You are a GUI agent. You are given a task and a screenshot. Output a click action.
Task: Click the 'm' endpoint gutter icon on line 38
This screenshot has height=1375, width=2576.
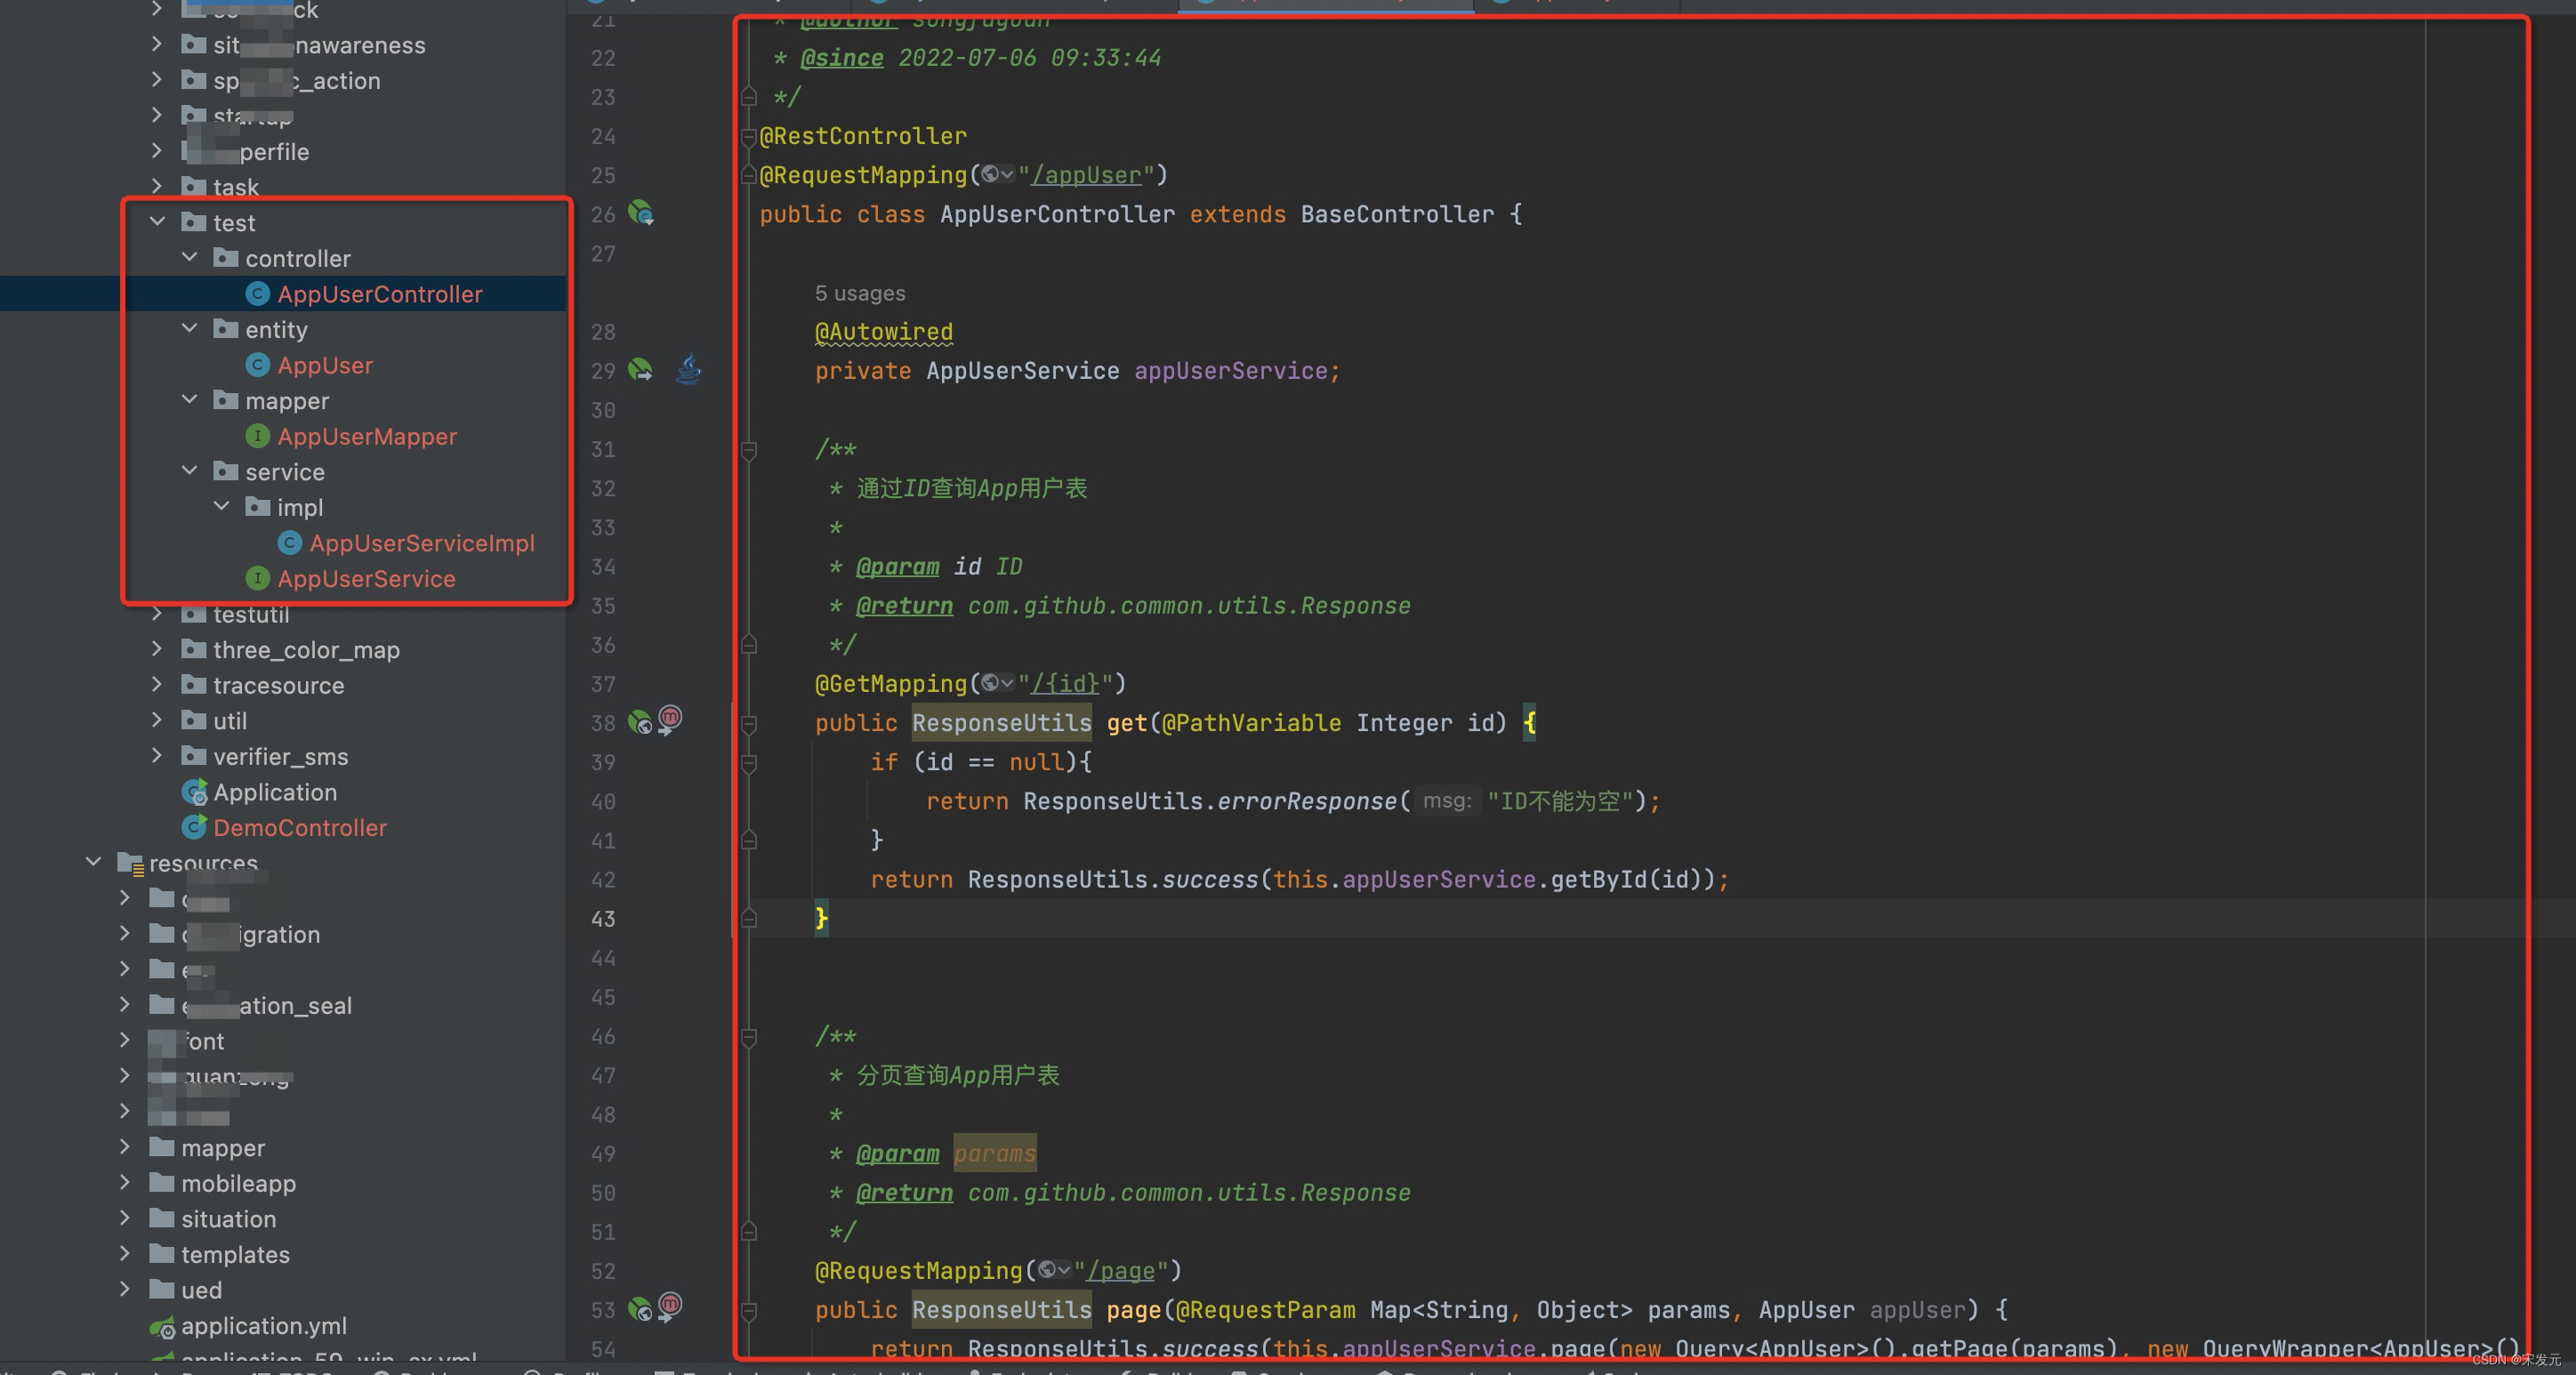coord(670,719)
